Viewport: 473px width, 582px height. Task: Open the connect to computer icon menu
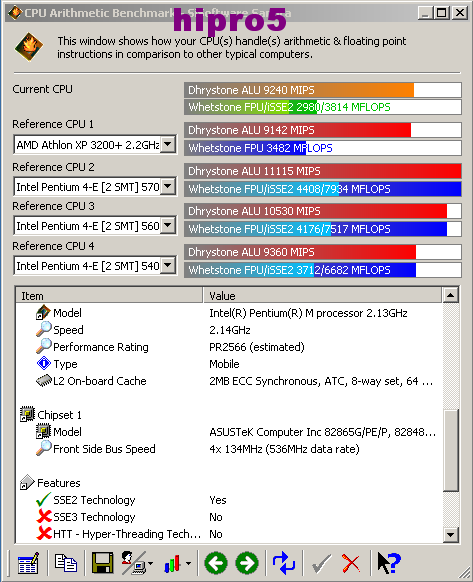point(133,563)
